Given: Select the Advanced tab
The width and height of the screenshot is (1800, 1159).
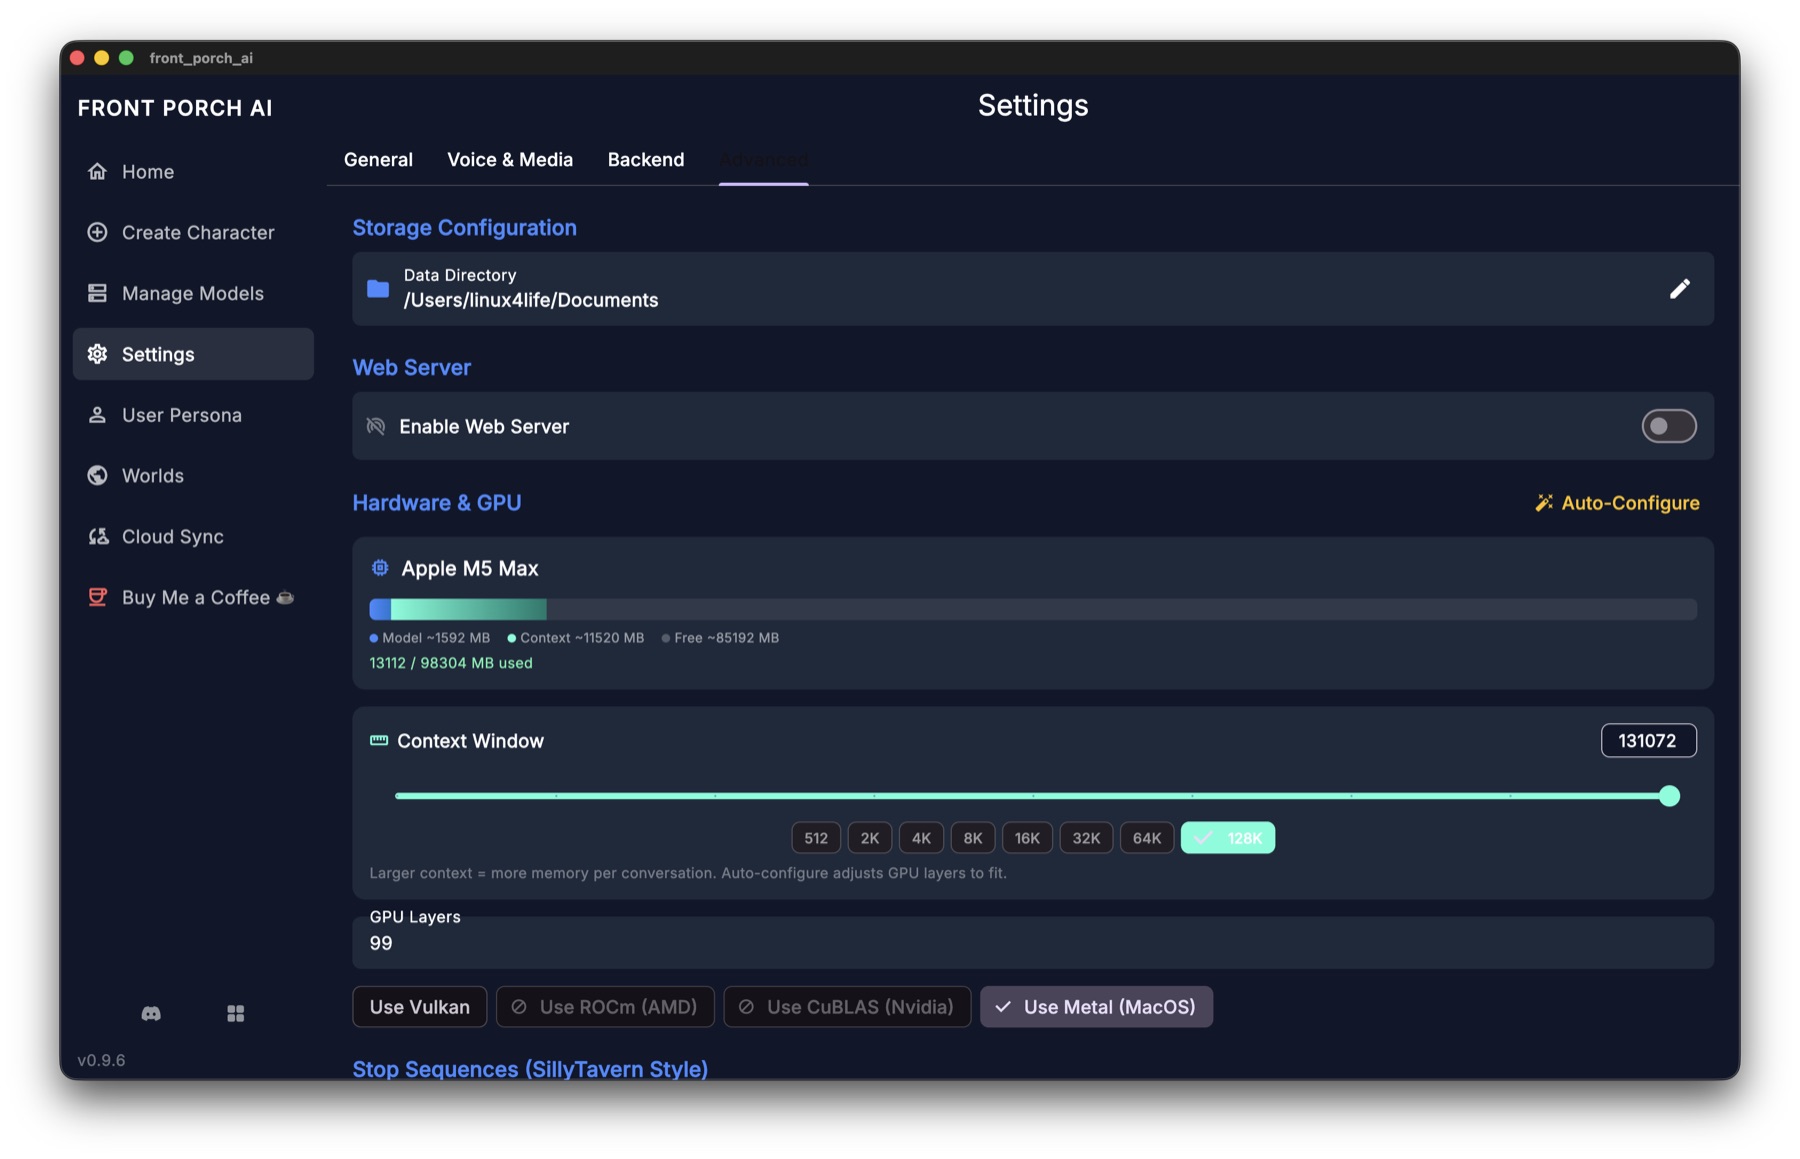Looking at the screenshot, I should click(763, 160).
